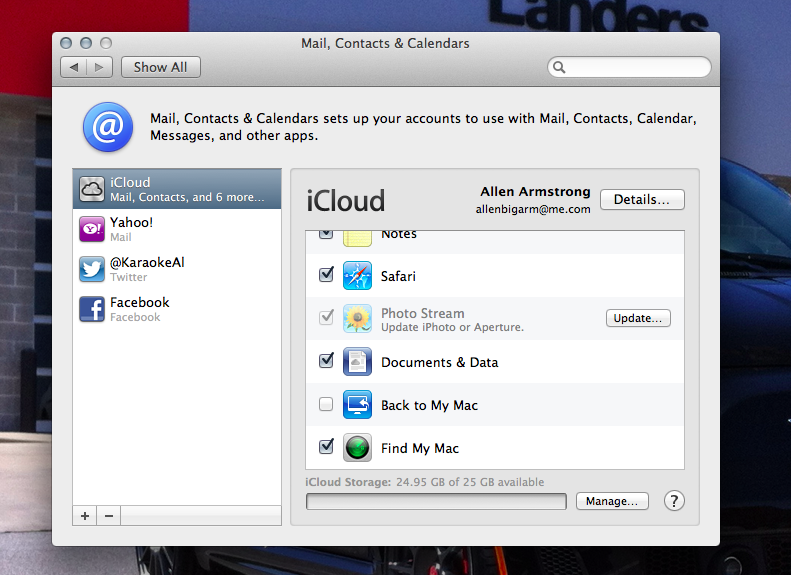This screenshot has height=575, width=791.
Task: Uncheck Documents & Data checkbox
Action: pyautogui.click(x=326, y=361)
